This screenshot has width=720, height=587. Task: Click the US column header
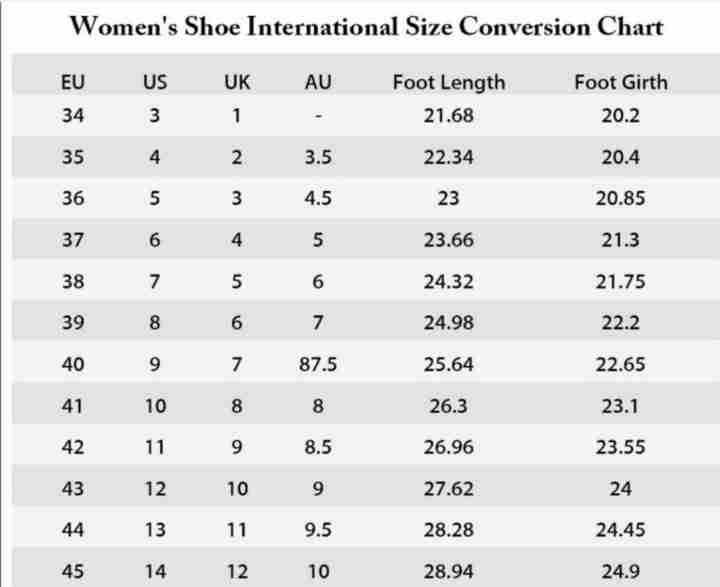click(x=155, y=82)
